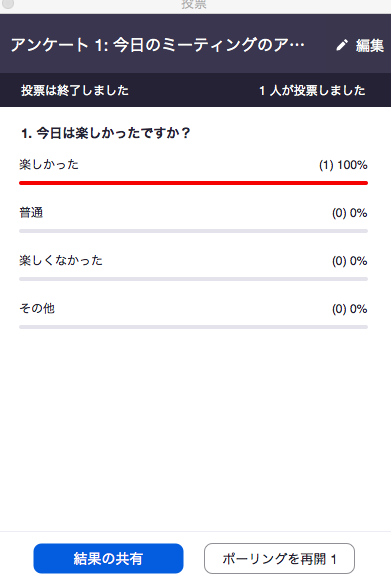Click the gray window control button at top-left
This screenshot has width=391, height=580.
pyautogui.click(x=8, y=4)
